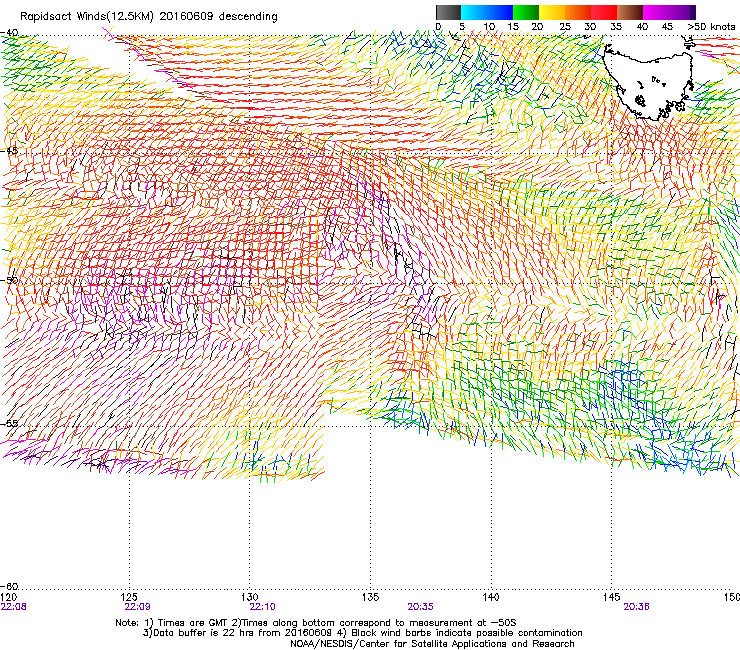Click the 'NOAA/NESDIS/Center for Satellite Applications and Research' credit
The width and height of the screenshot is (740, 650).
pos(432,644)
